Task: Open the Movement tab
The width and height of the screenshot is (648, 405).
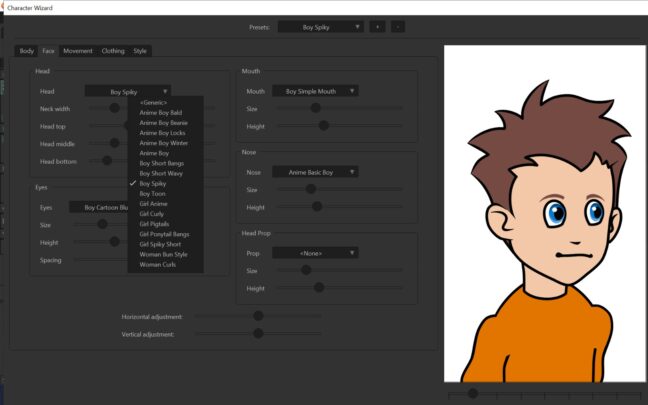Action: (x=77, y=50)
